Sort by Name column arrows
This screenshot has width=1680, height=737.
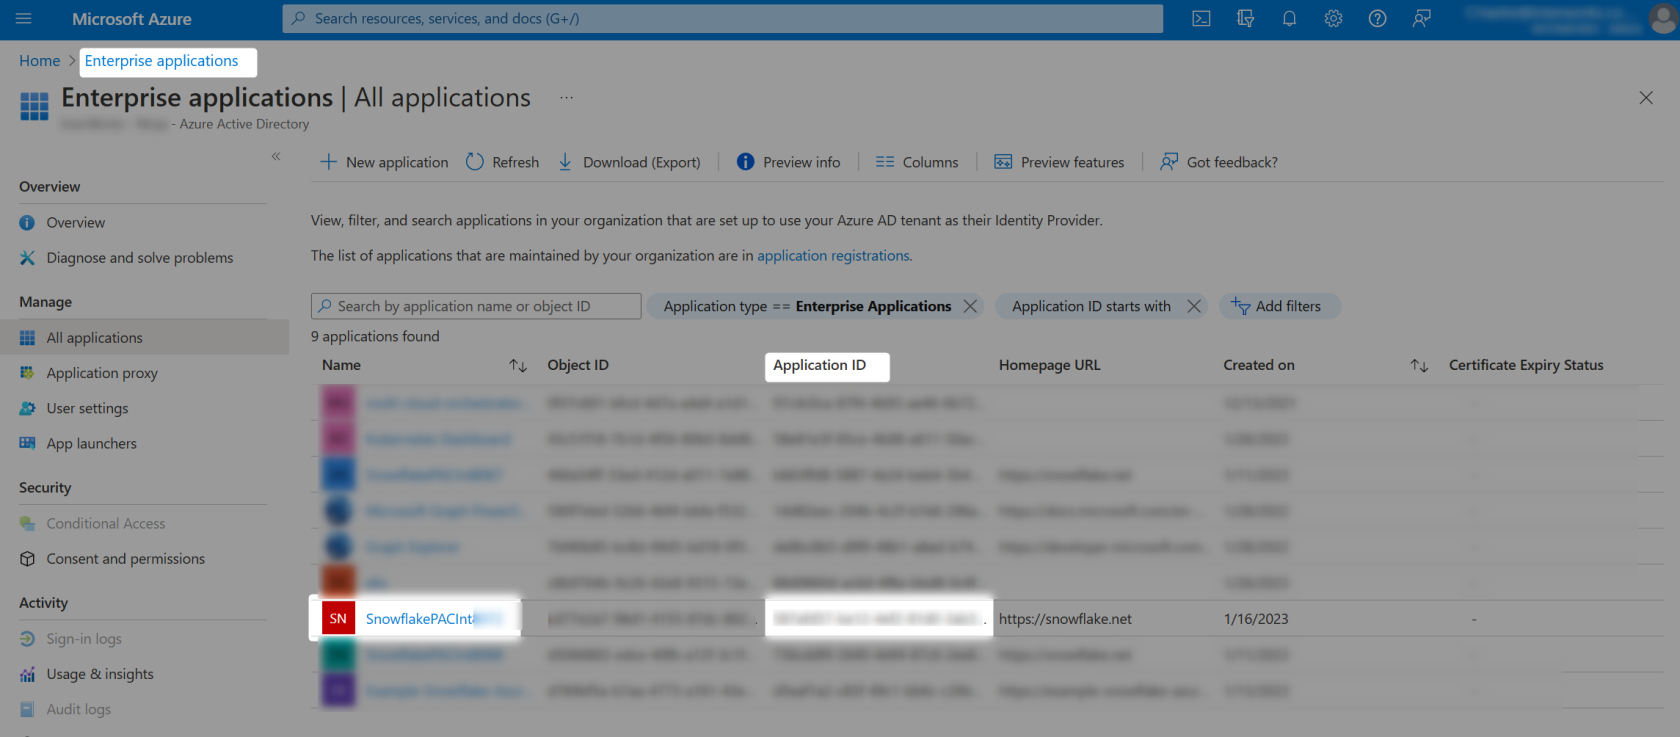point(518,366)
